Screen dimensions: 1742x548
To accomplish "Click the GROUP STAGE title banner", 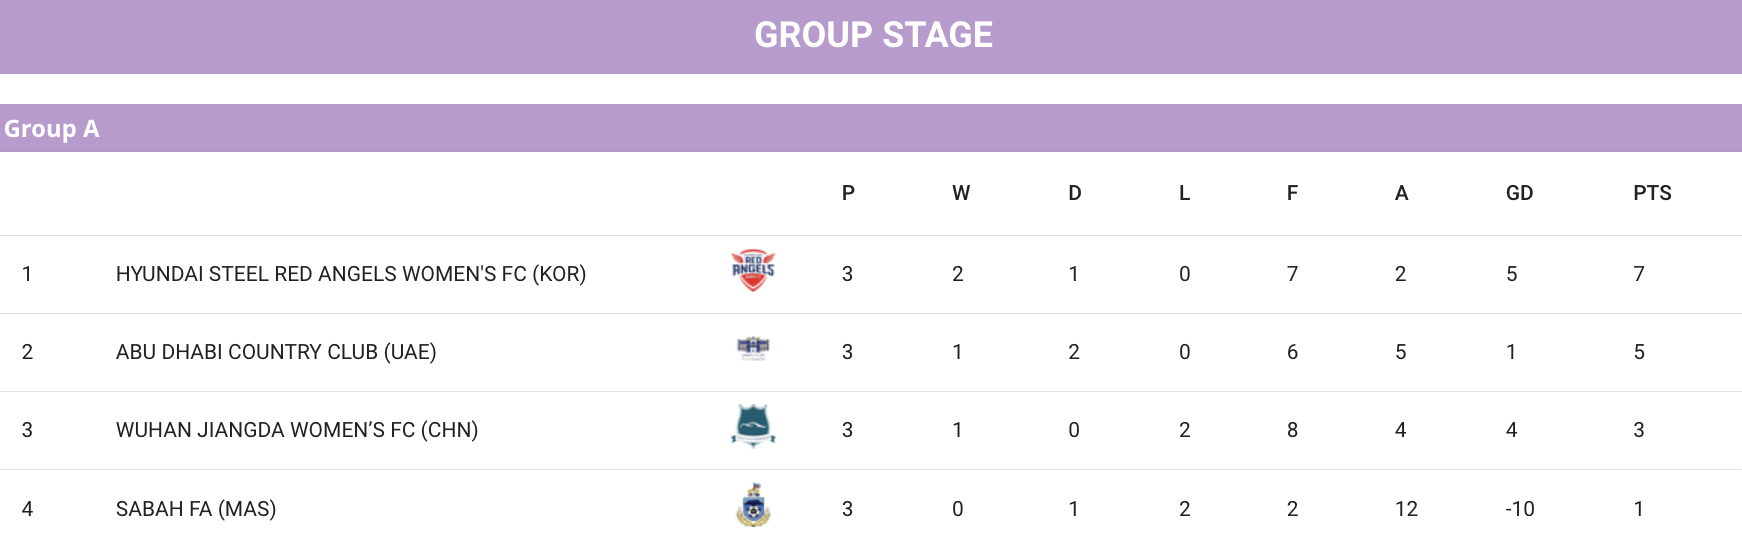I will click(x=871, y=36).
